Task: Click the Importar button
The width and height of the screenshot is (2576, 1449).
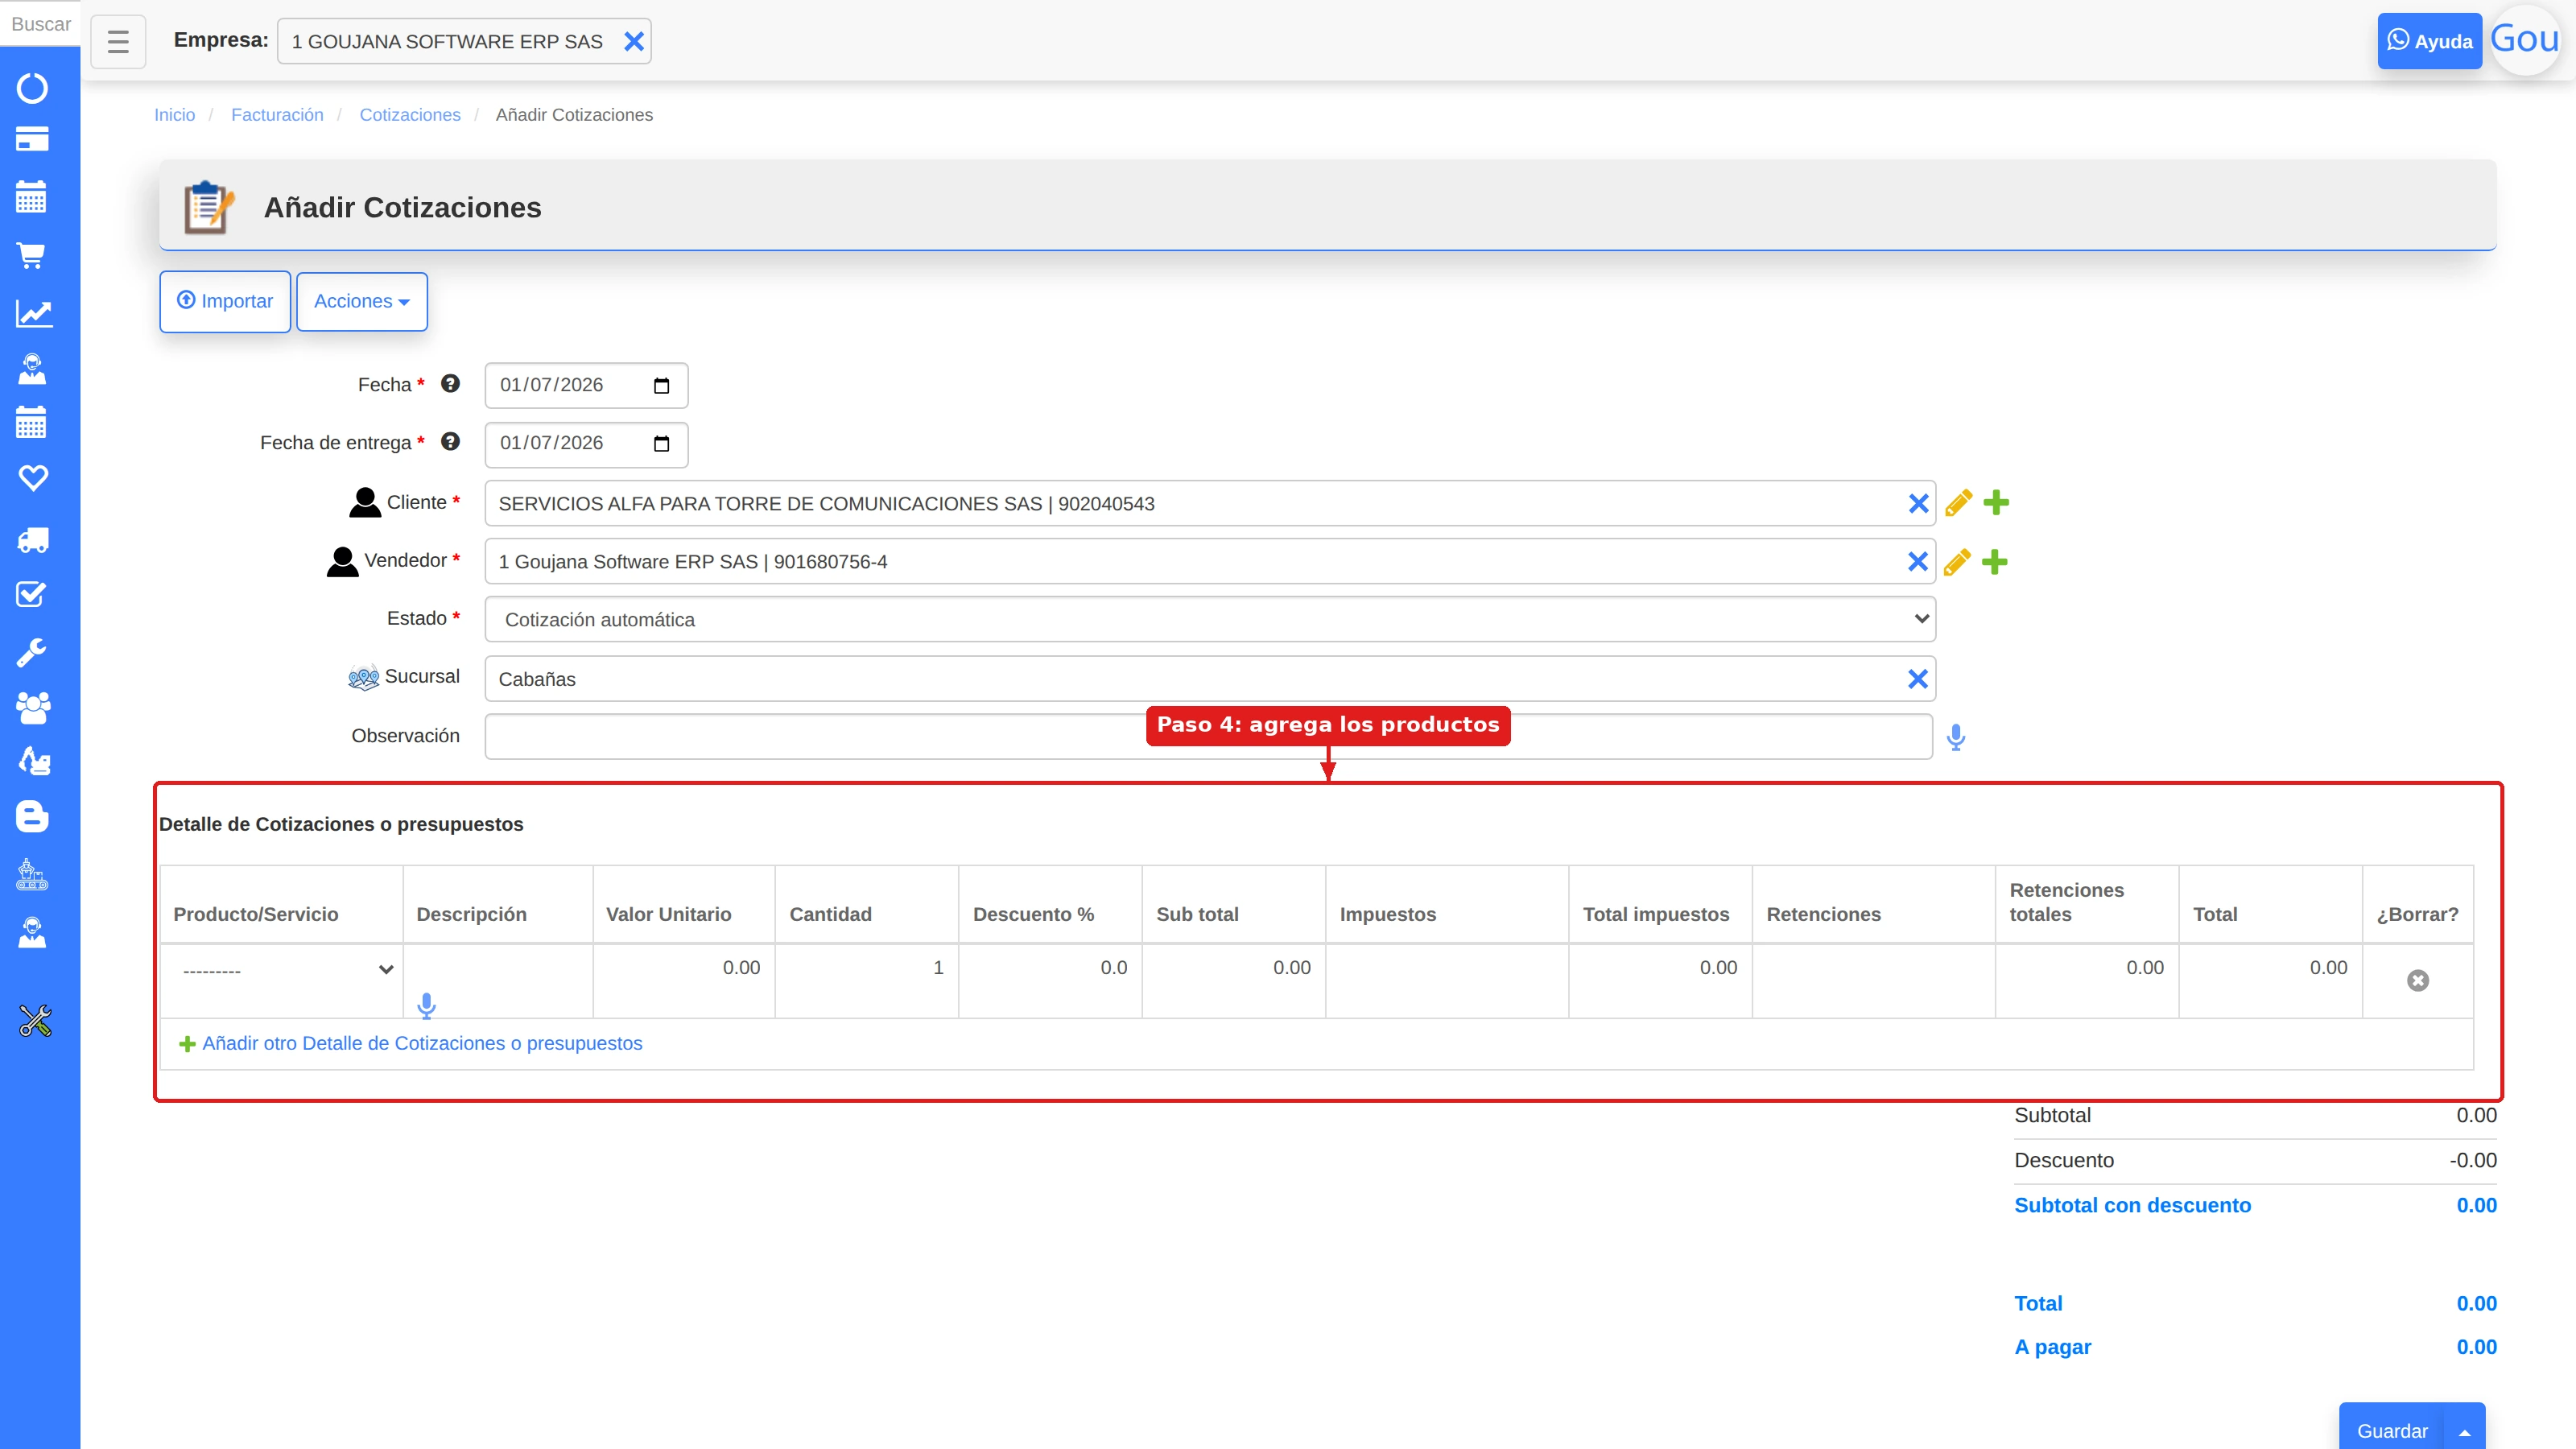Action: [x=225, y=301]
